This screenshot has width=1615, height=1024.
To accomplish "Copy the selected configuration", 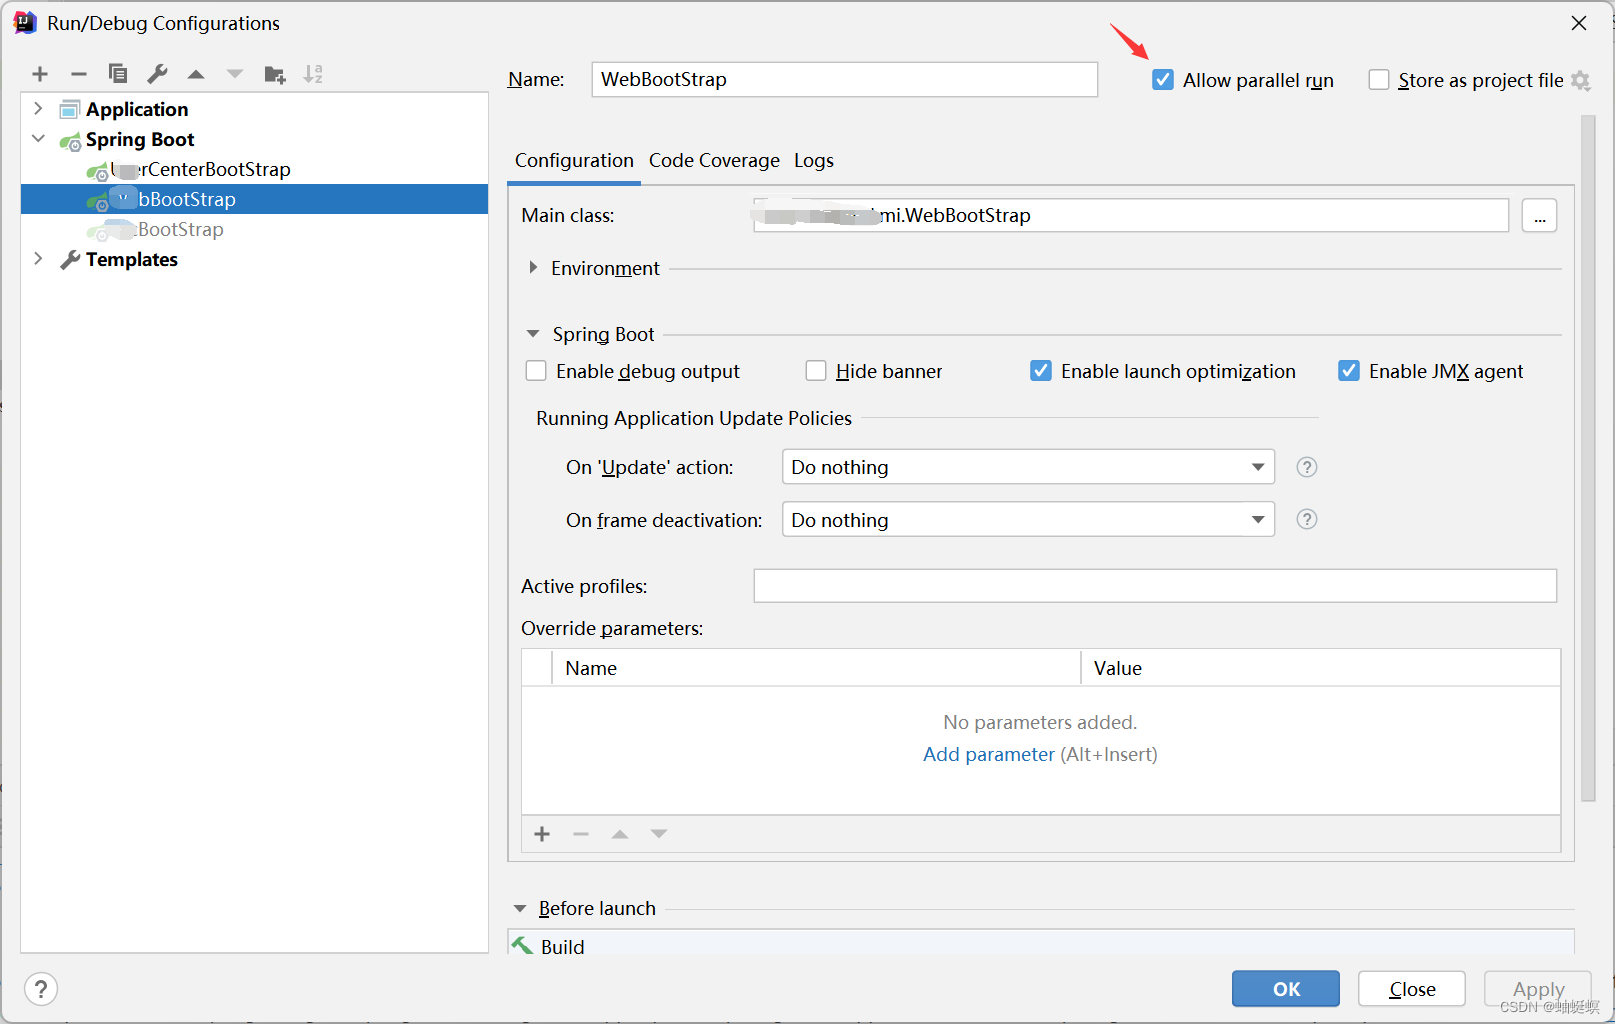I will (x=118, y=74).
